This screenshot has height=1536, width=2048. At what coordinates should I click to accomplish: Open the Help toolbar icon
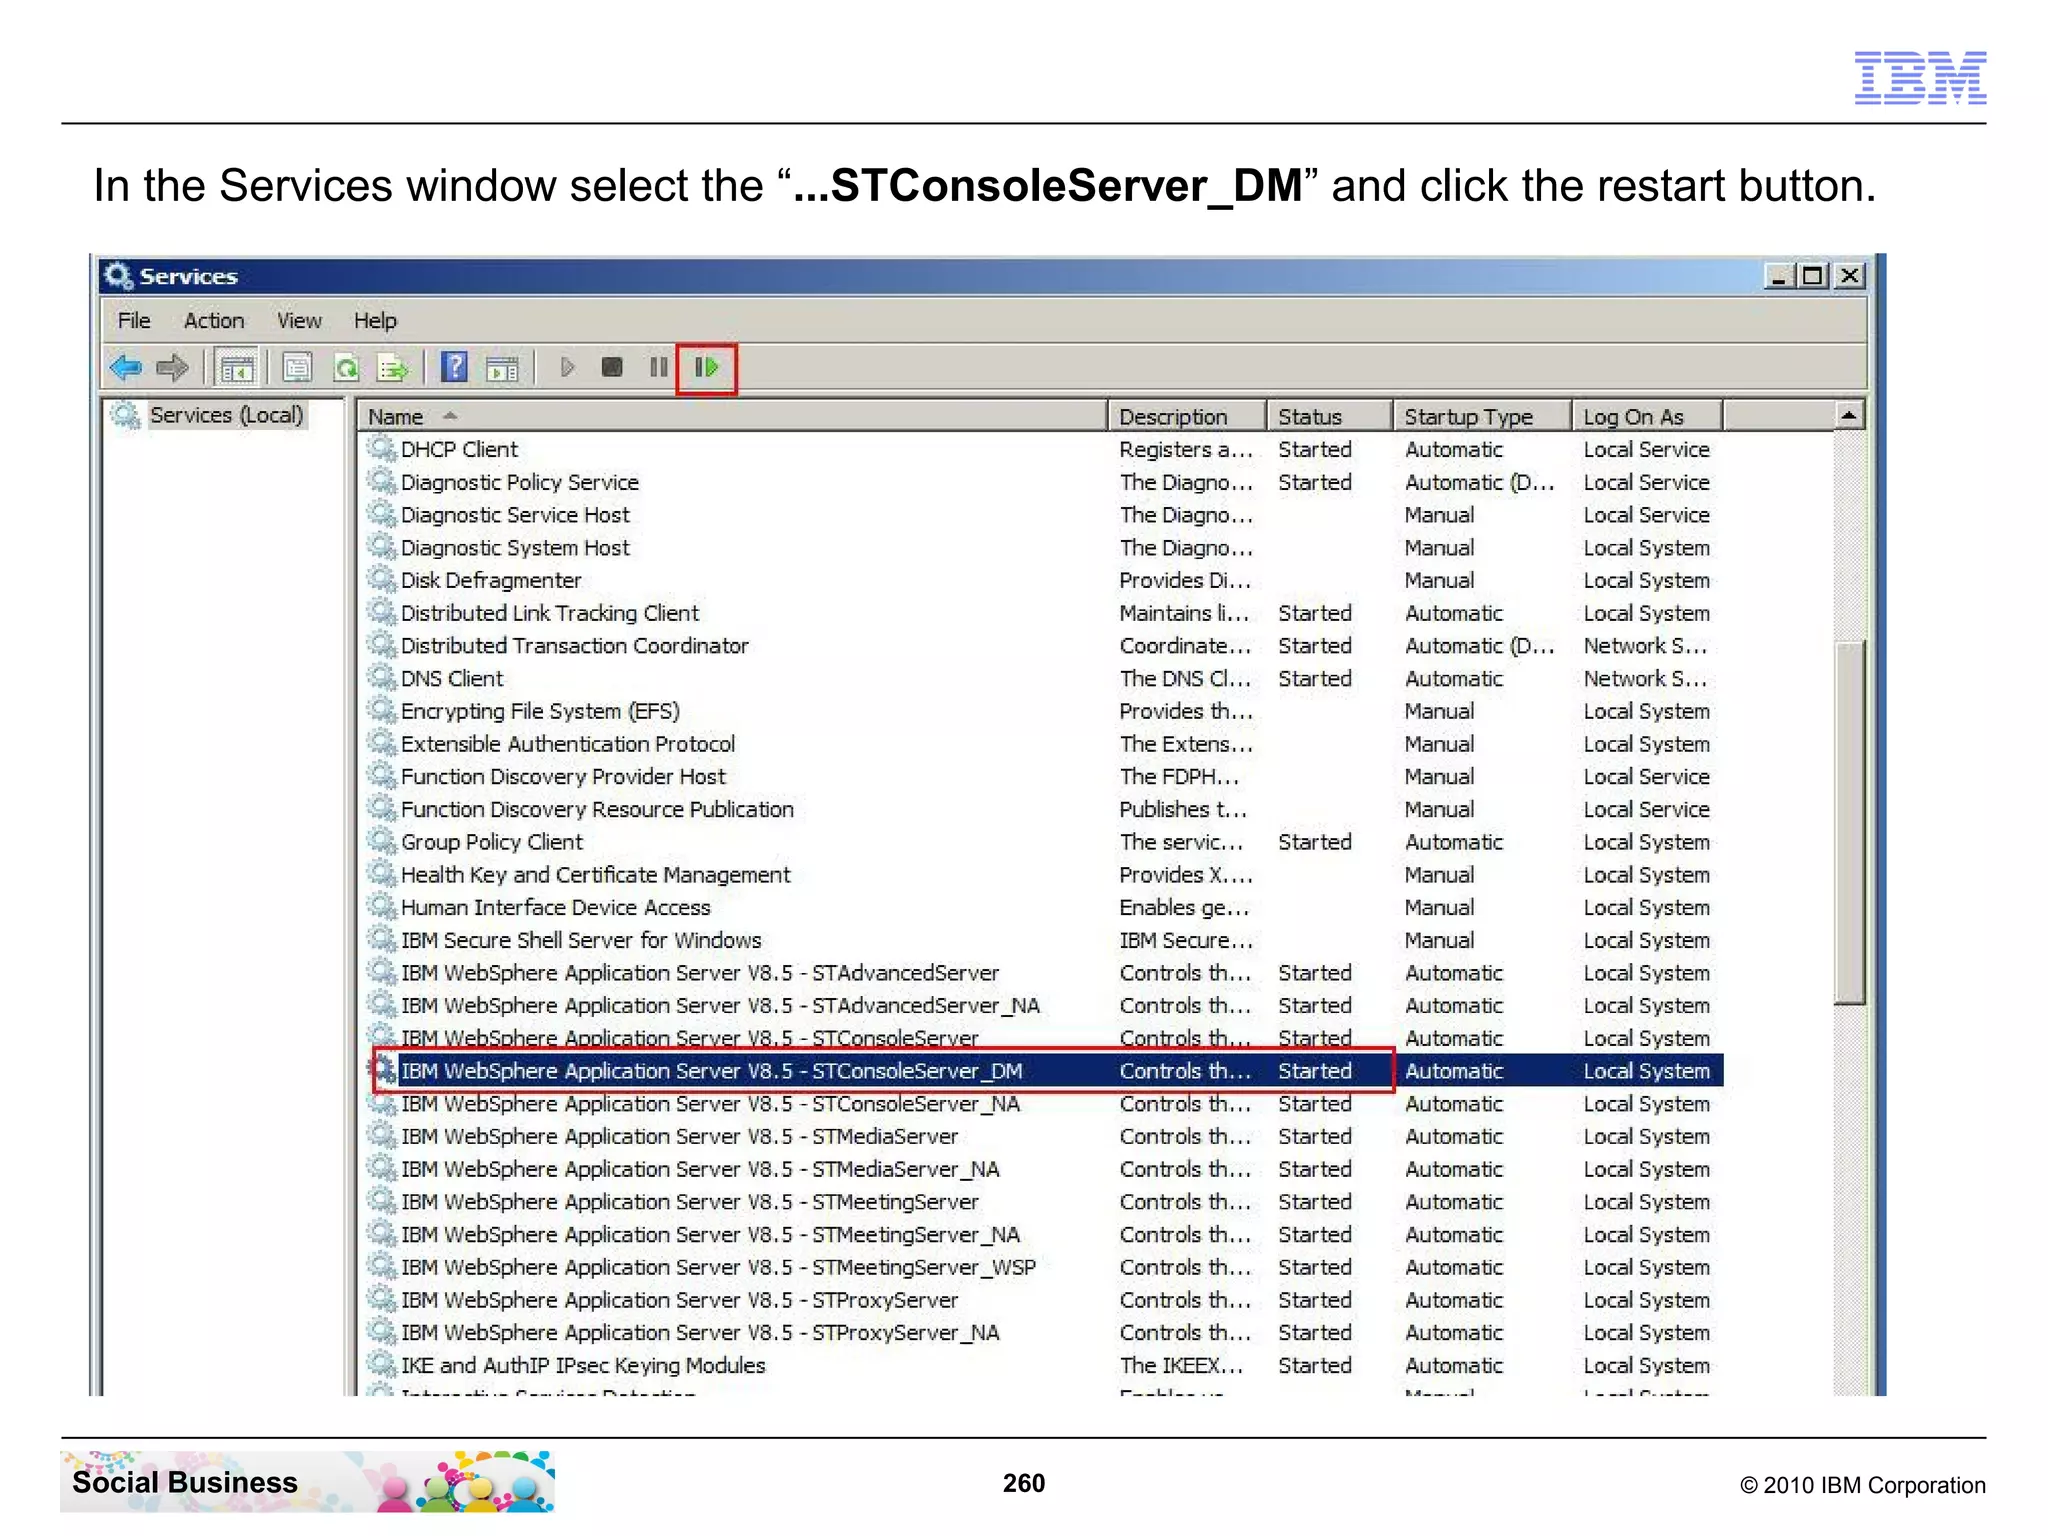[454, 368]
